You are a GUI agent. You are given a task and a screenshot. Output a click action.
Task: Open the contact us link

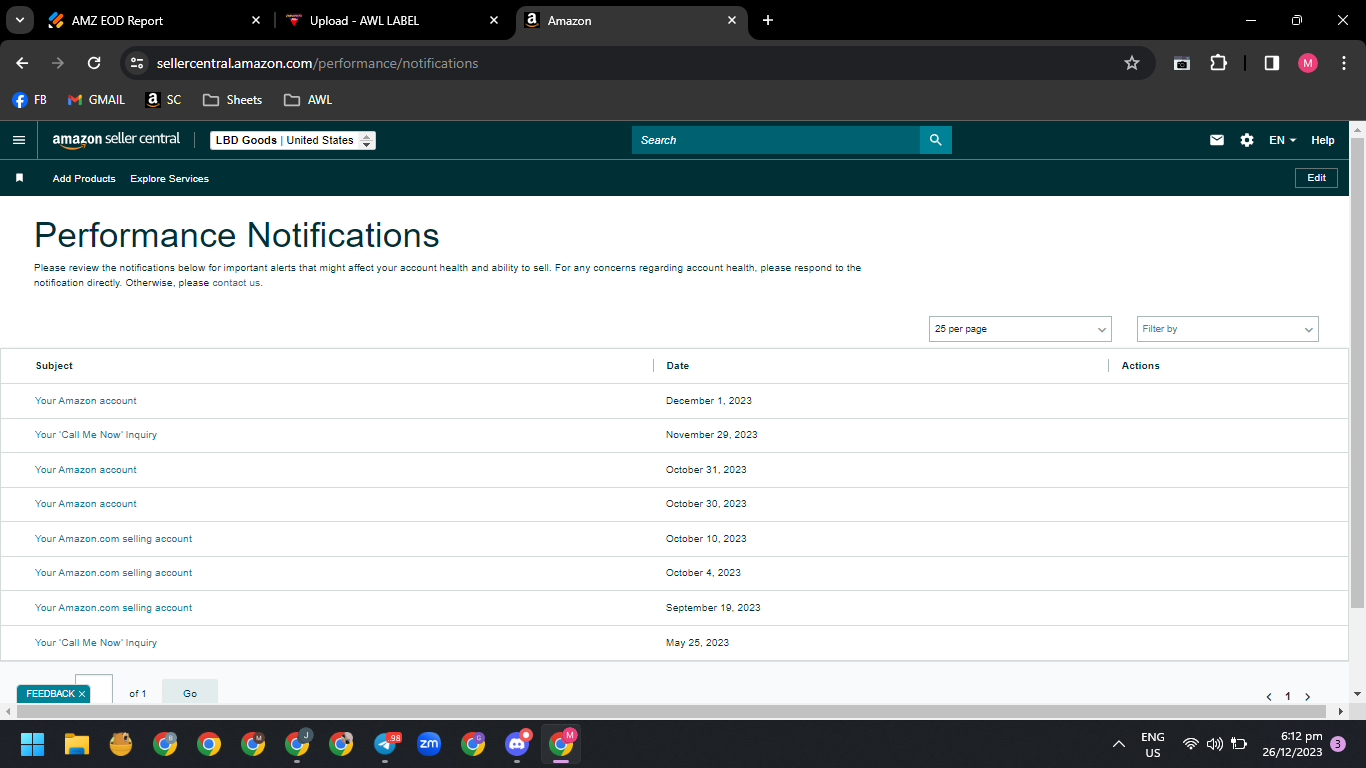click(236, 283)
